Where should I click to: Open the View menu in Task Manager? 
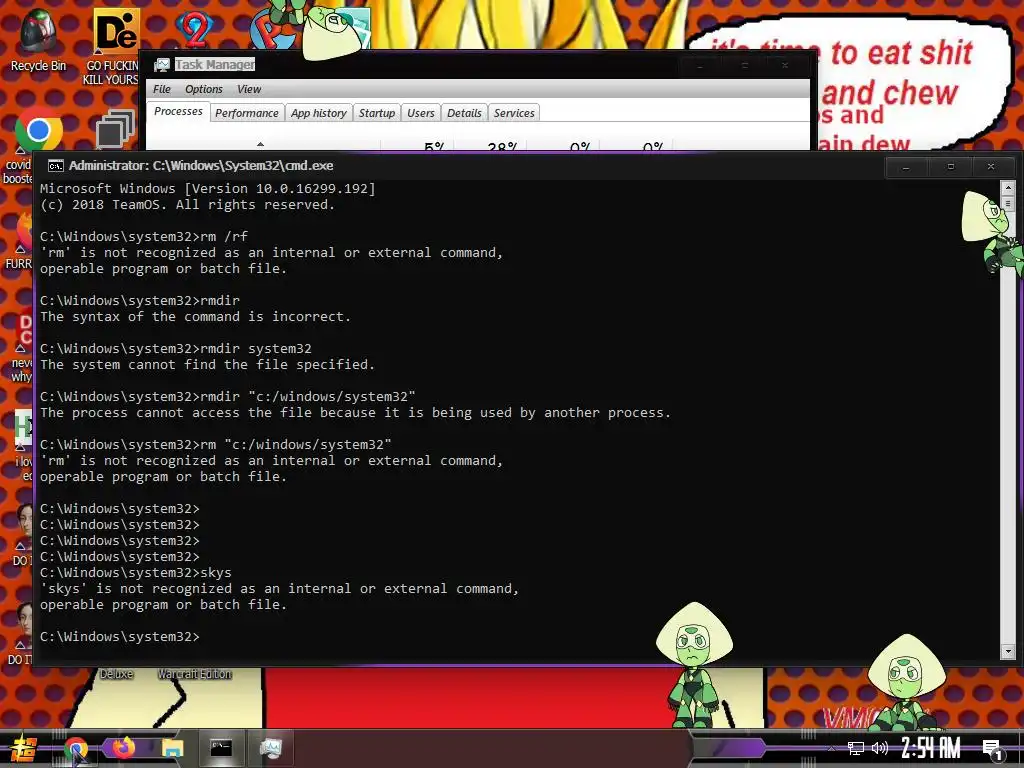click(249, 89)
